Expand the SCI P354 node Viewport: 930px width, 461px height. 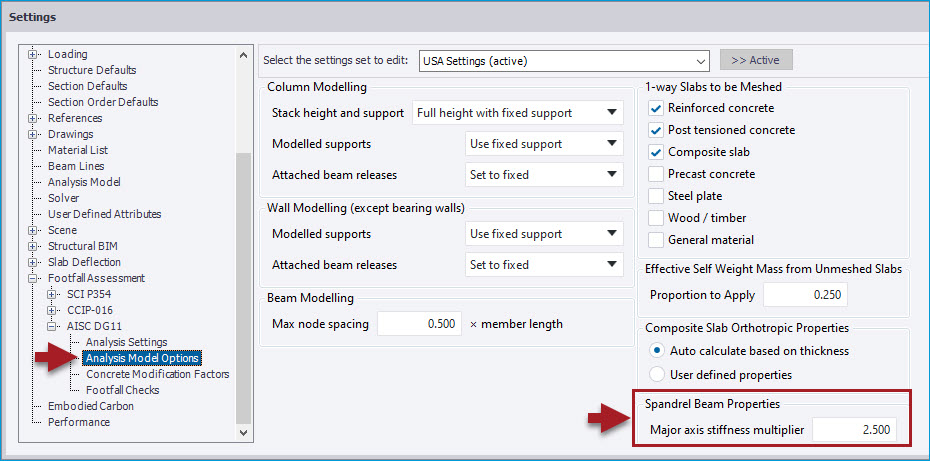(52, 294)
